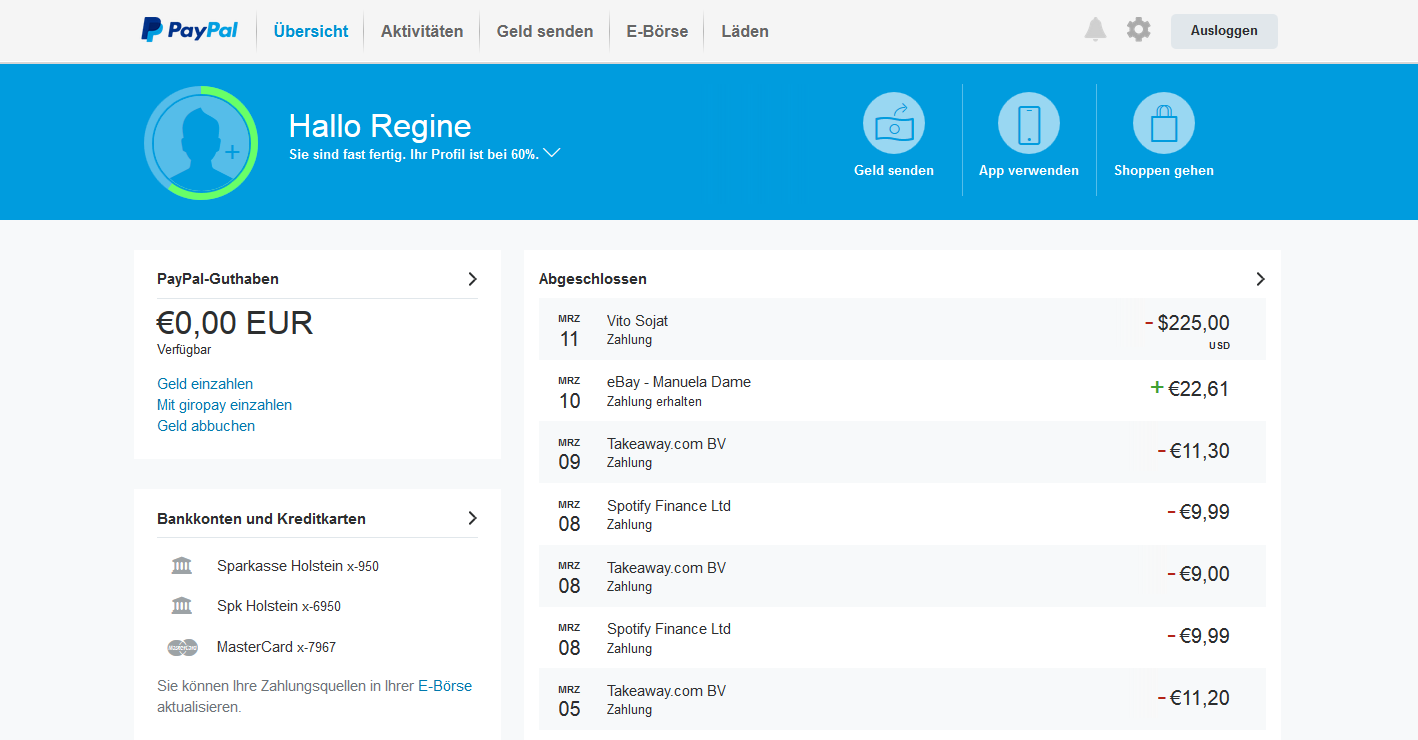Open the E-Börse tab
The width and height of the screenshot is (1418, 740).
(x=657, y=31)
